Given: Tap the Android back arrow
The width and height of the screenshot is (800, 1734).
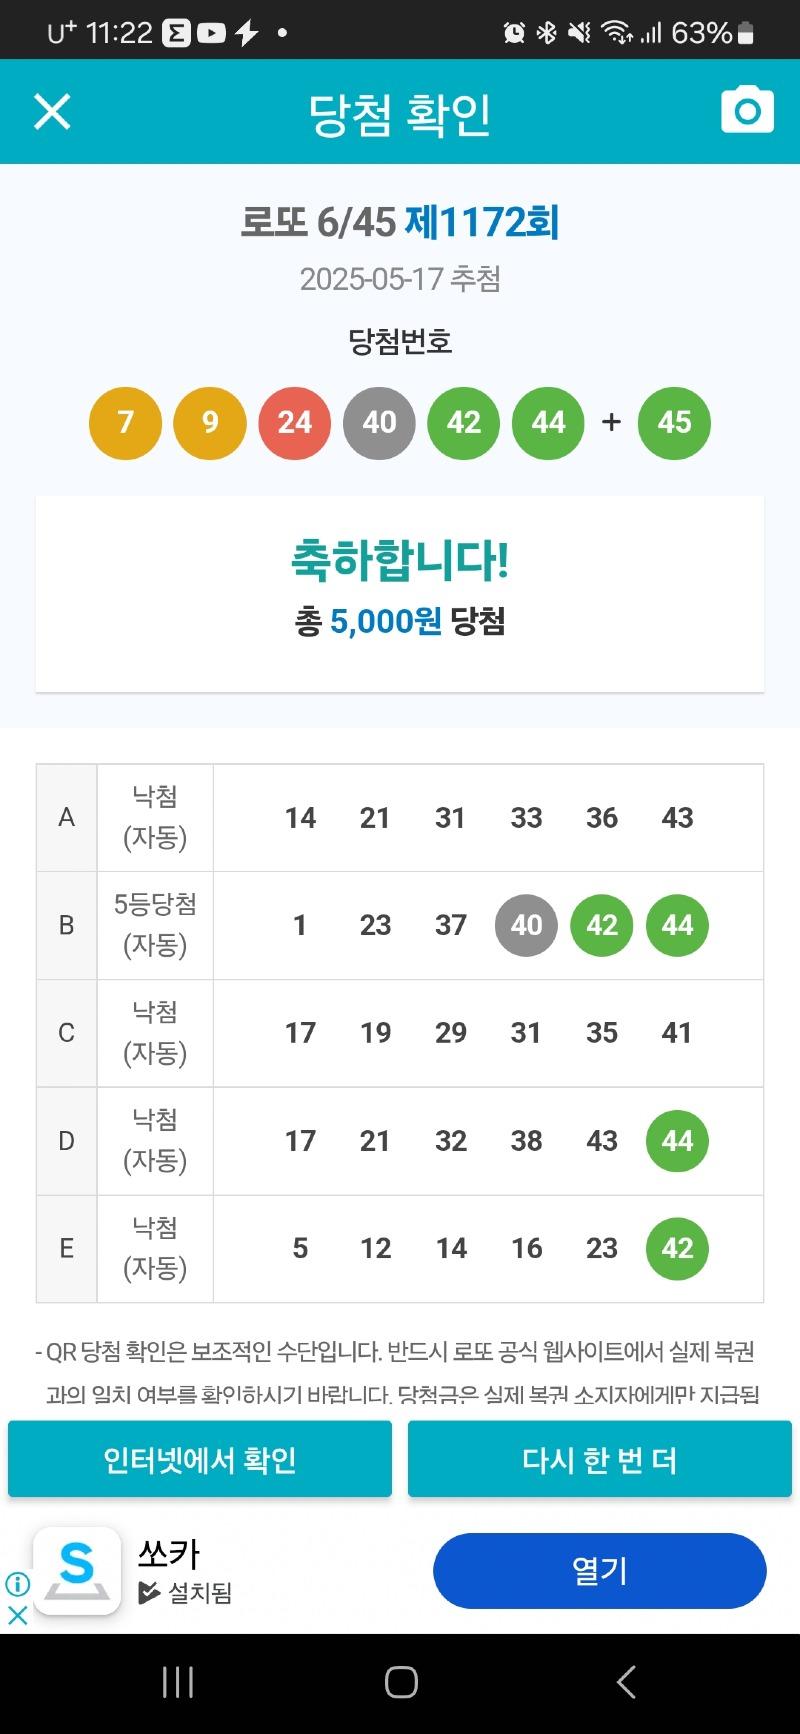Looking at the screenshot, I should (626, 1683).
